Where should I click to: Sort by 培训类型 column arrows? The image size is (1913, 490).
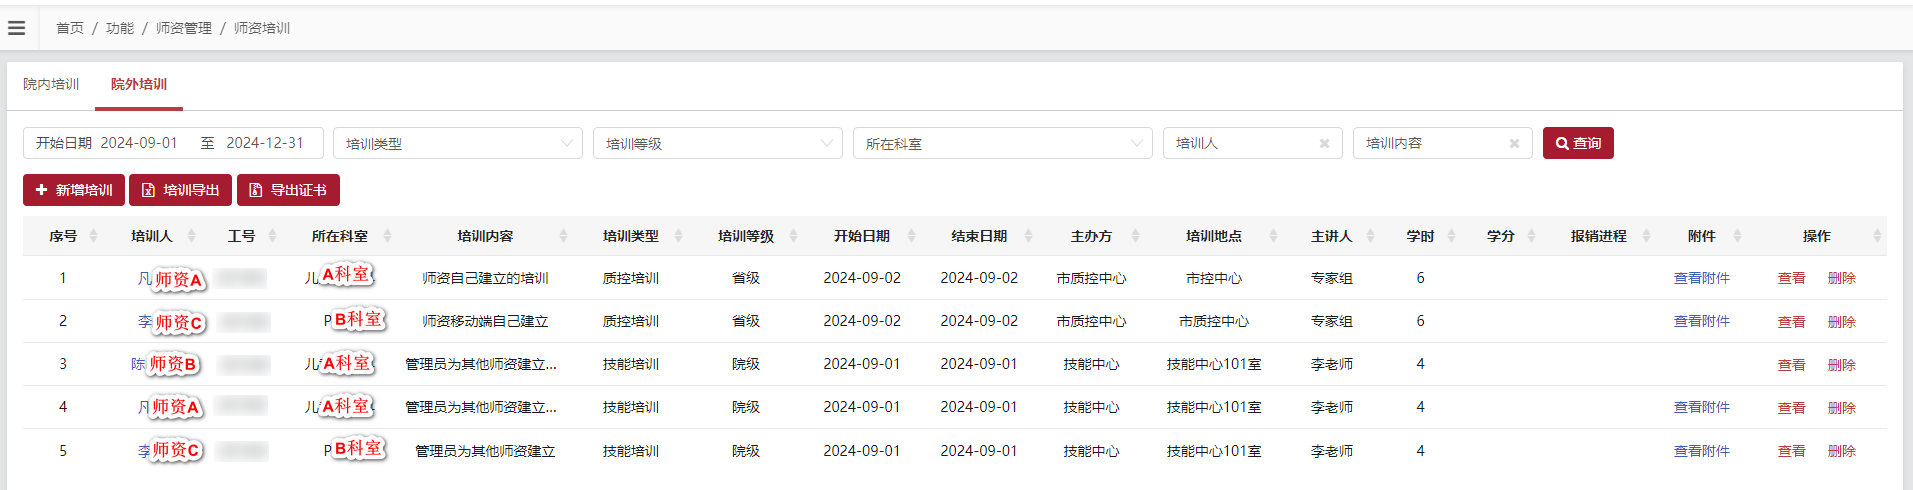point(678,236)
